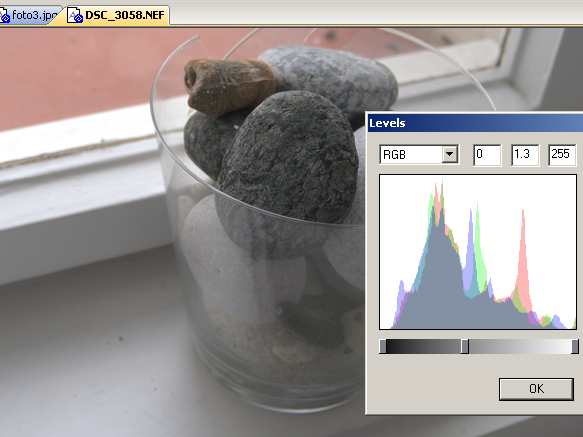583x437 pixels.
Task: Click the RGB channel combo box text
Action: tap(411, 154)
